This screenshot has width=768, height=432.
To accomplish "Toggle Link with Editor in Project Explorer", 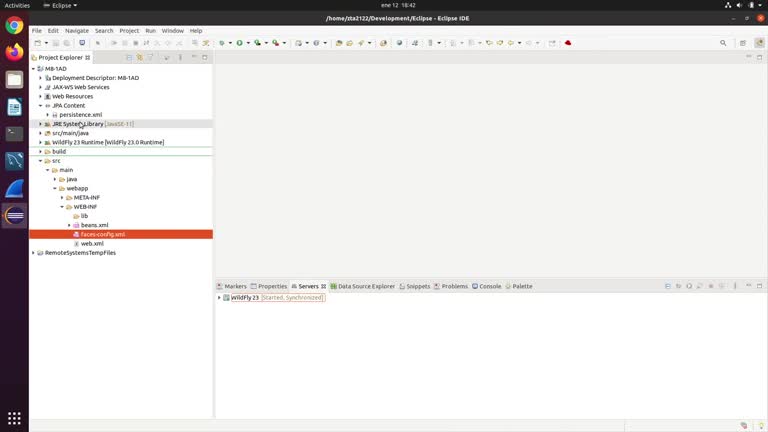I will tap(140, 57).
